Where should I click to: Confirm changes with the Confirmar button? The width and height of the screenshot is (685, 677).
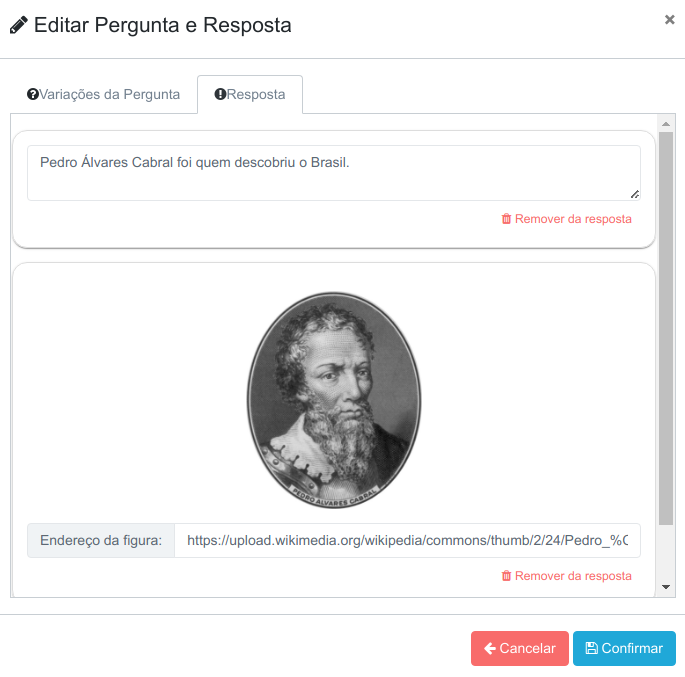point(624,648)
